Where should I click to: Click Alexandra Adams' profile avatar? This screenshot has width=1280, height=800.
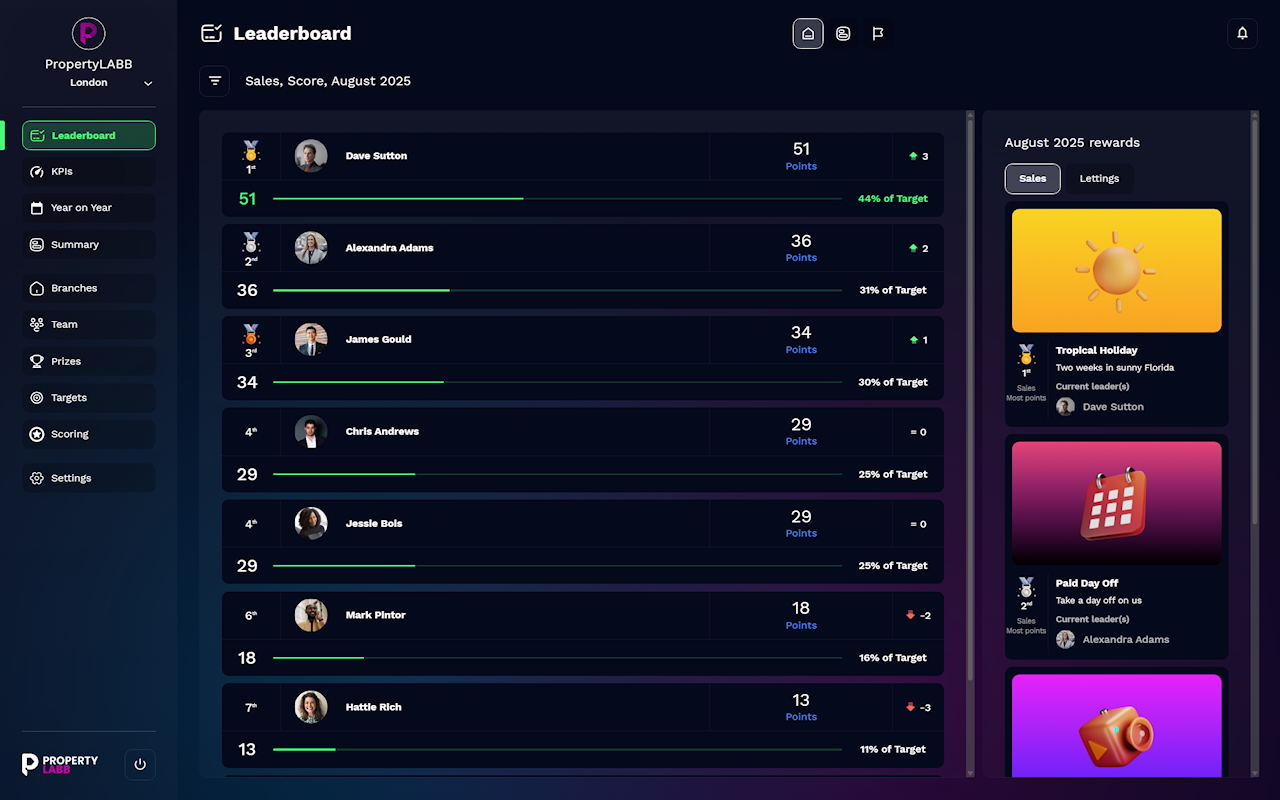[311, 248]
